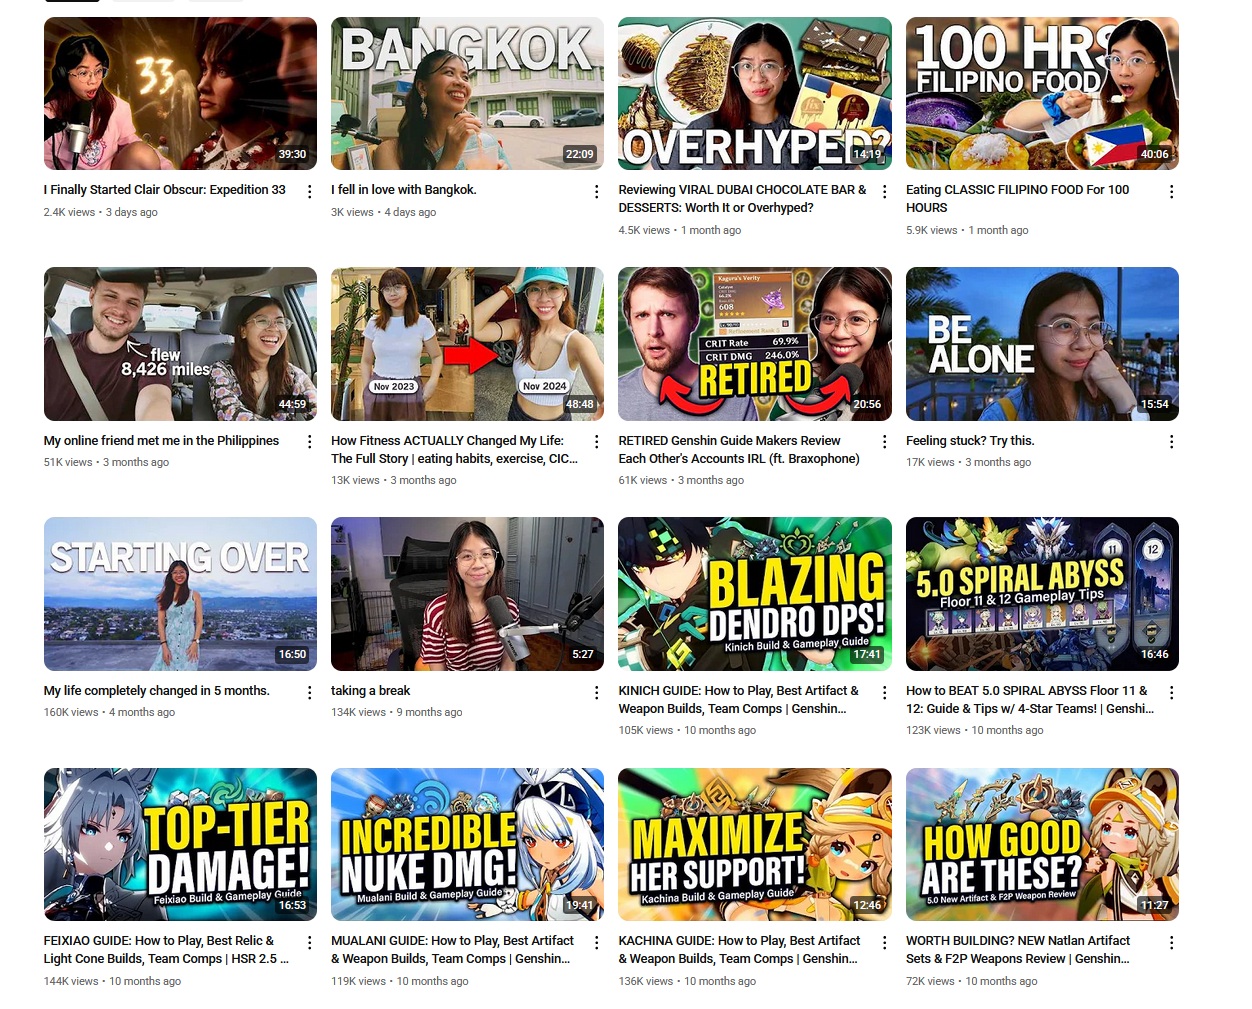
Task: Open options for FEIXIAO GUIDE video
Action: [x=309, y=942]
